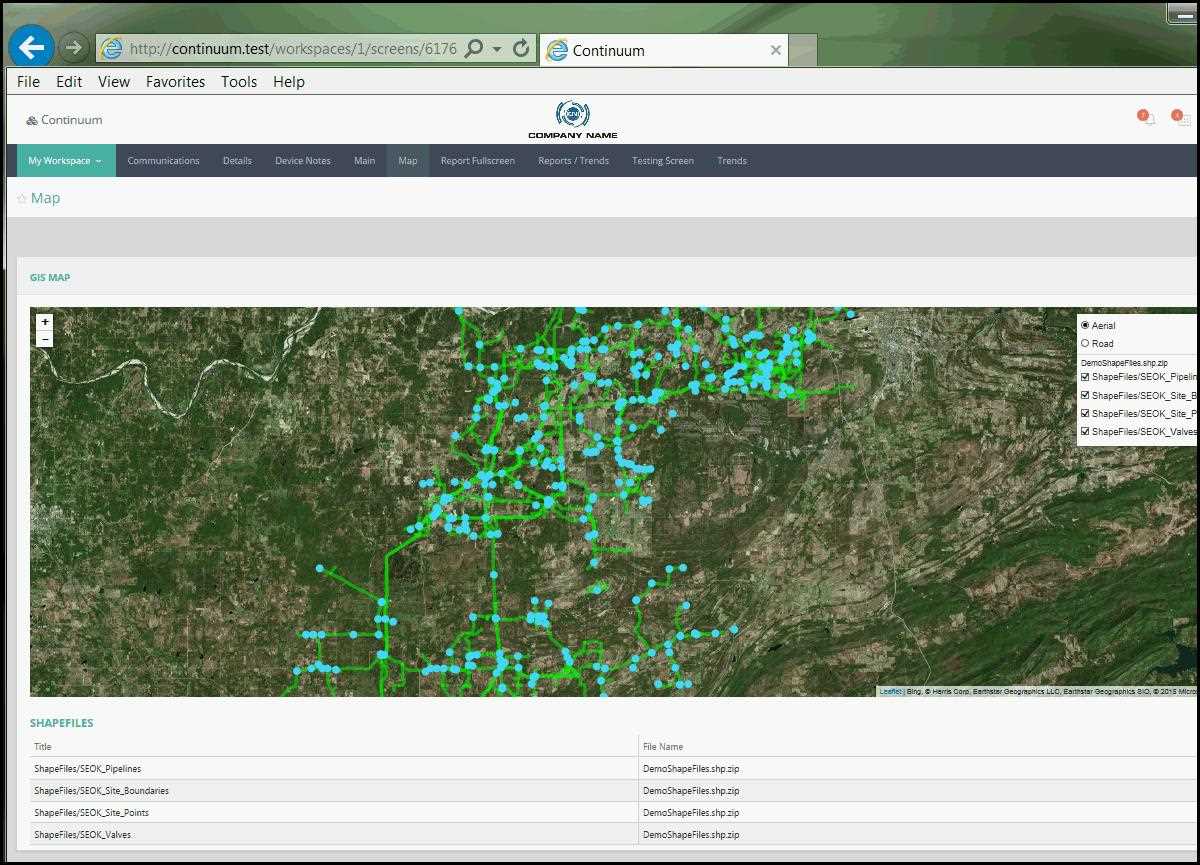The image size is (1200, 865).
Task: Uncheck the SEOK_Valves layer checkbox
Action: coord(1085,431)
